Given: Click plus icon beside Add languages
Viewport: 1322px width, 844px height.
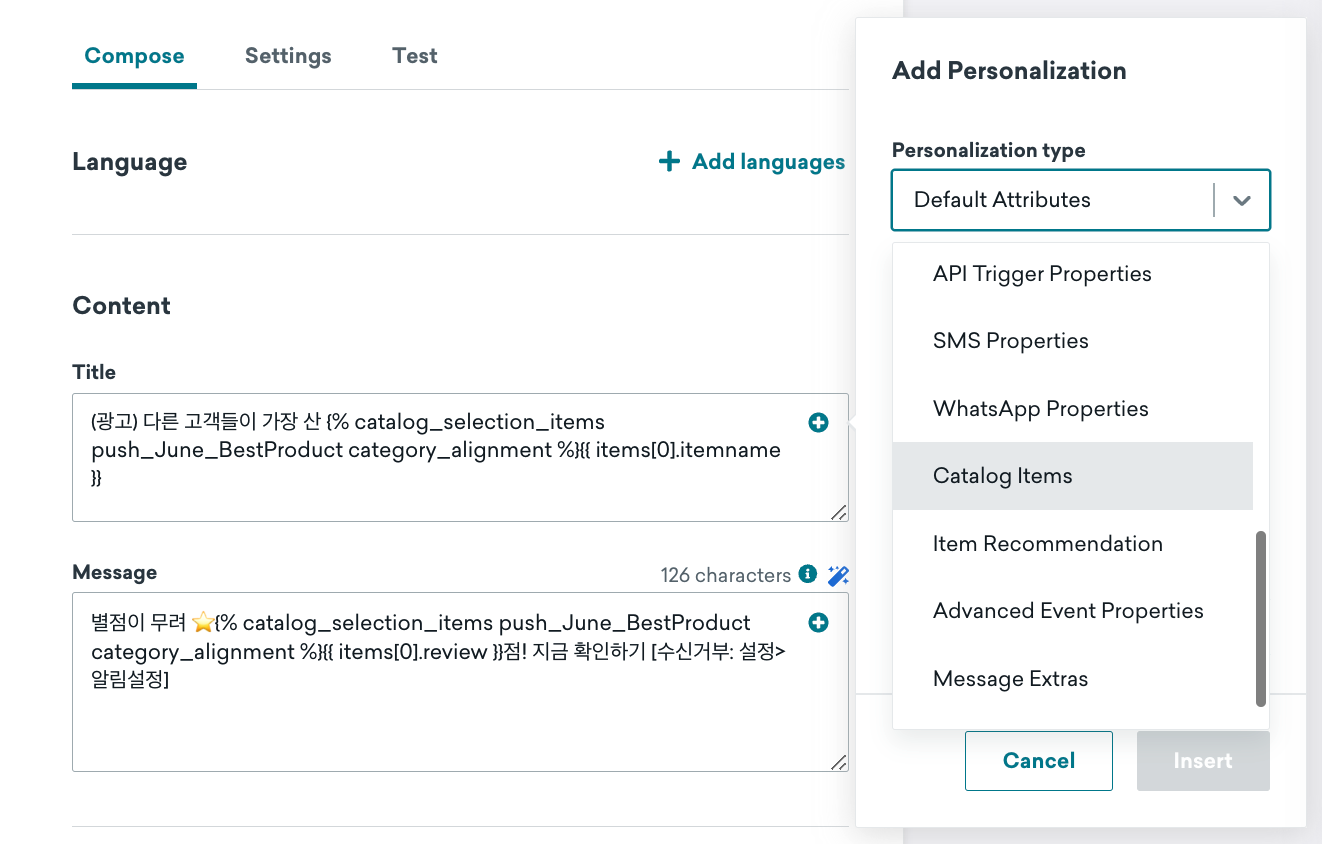Looking at the screenshot, I should pyautogui.click(x=669, y=162).
